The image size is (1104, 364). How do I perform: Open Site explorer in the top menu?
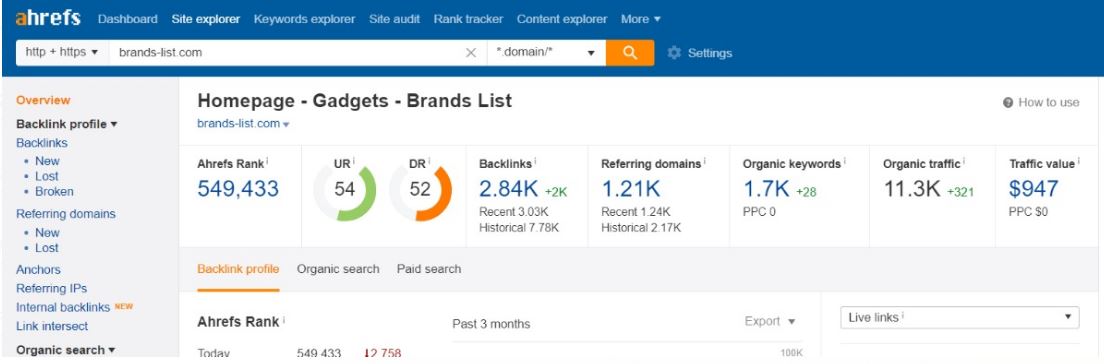pyautogui.click(x=206, y=19)
